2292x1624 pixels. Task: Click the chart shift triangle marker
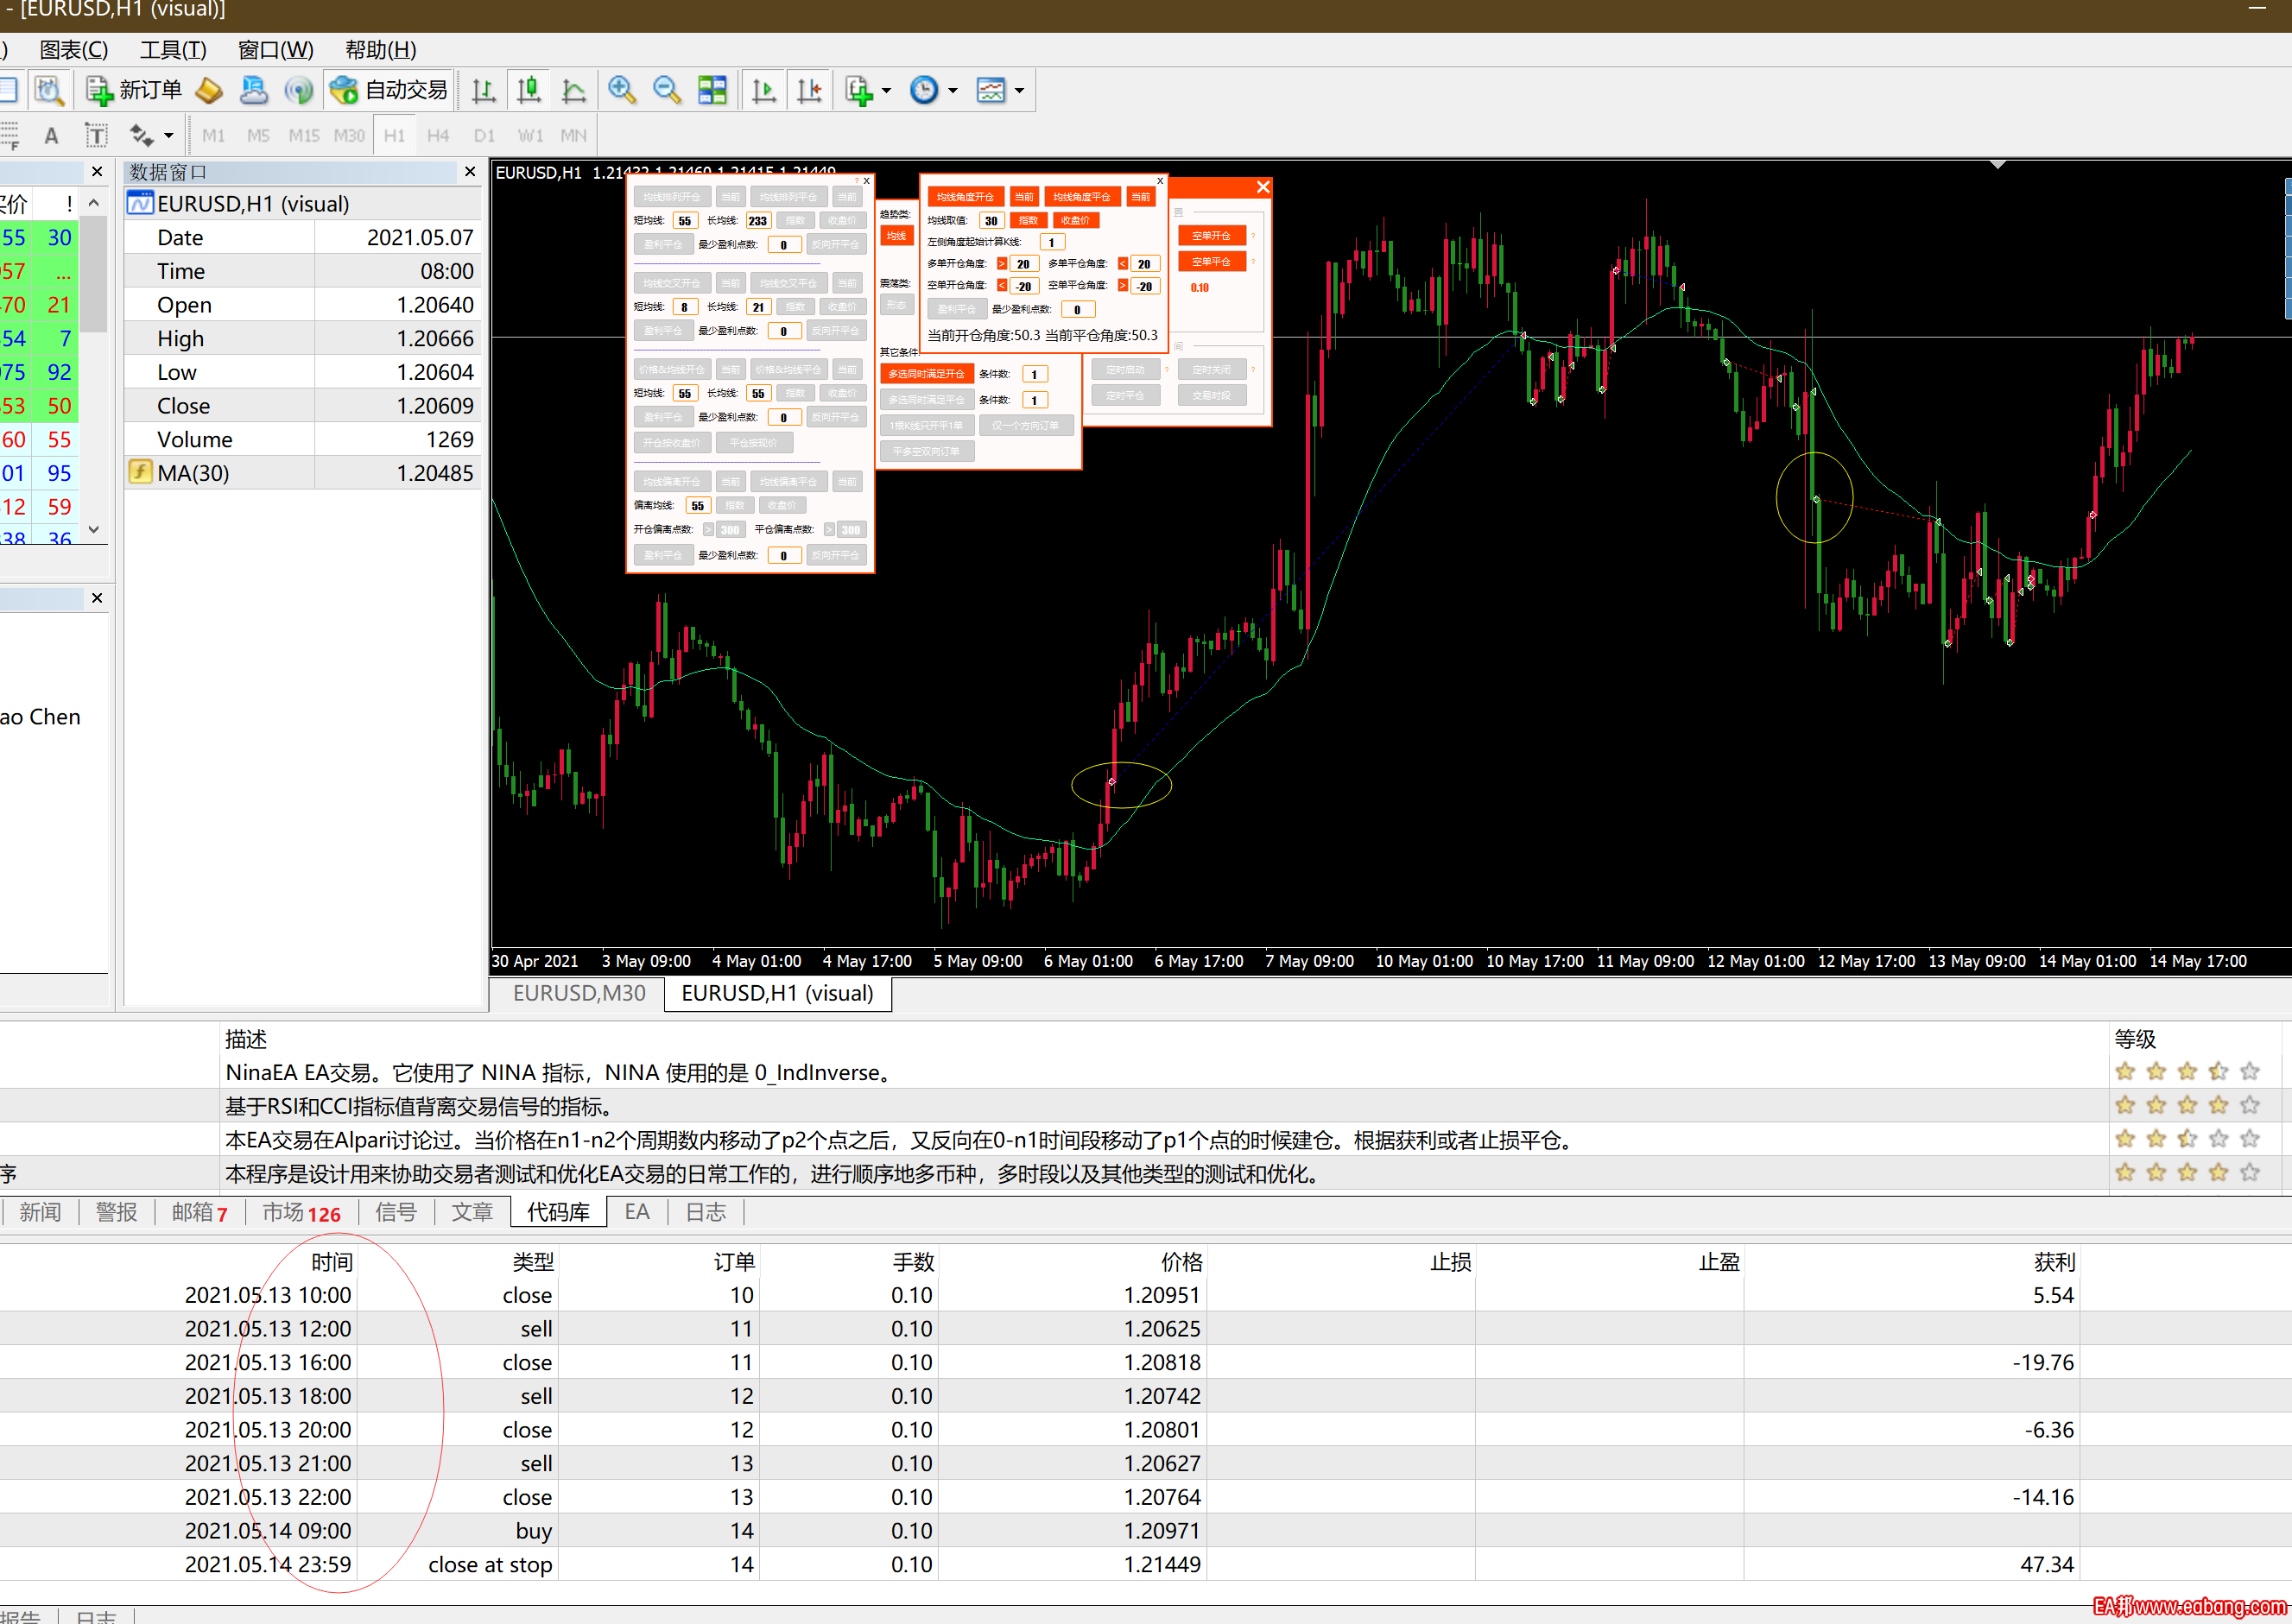click(x=1997, y=165)
